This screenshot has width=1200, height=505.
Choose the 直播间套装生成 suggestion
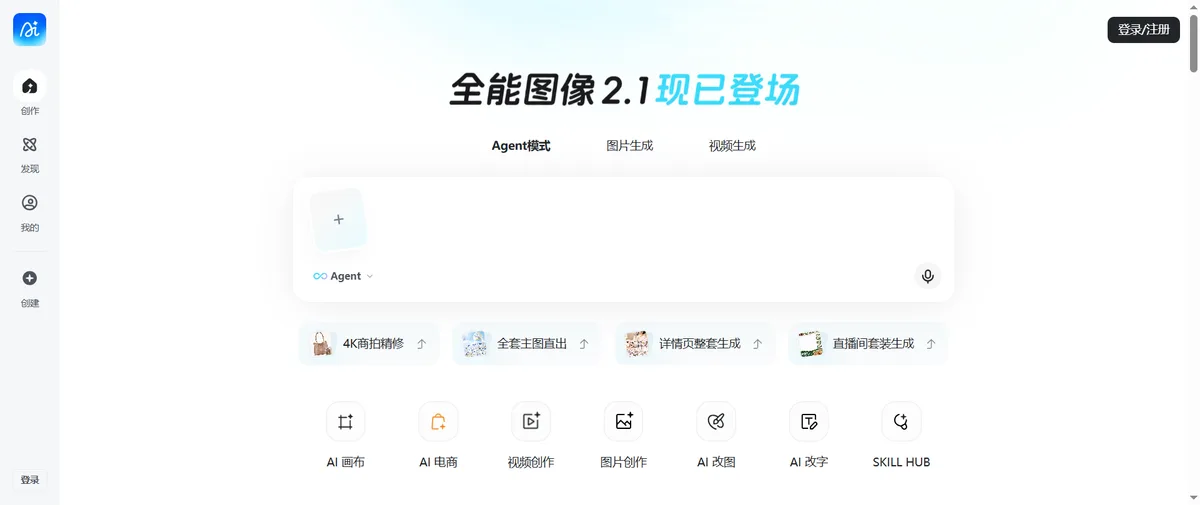pyautogui.click(x=867, y=343)
